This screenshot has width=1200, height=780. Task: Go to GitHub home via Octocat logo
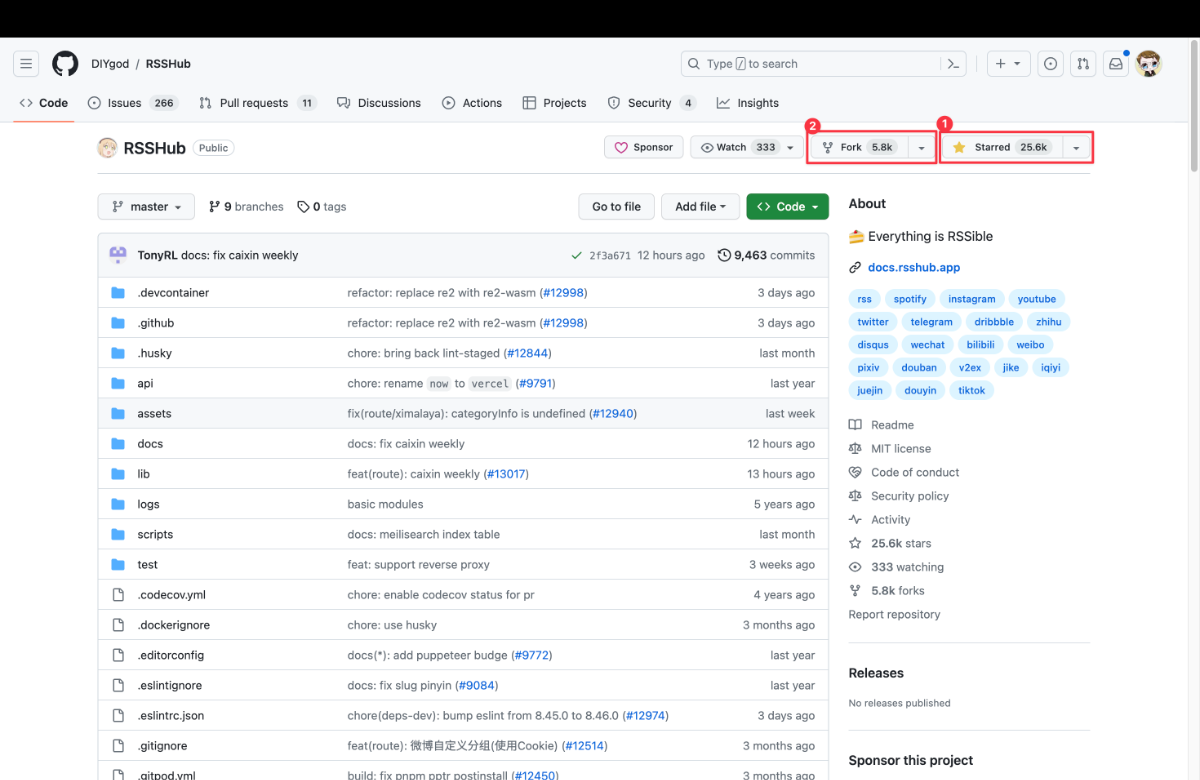click(x=65, y=64)
